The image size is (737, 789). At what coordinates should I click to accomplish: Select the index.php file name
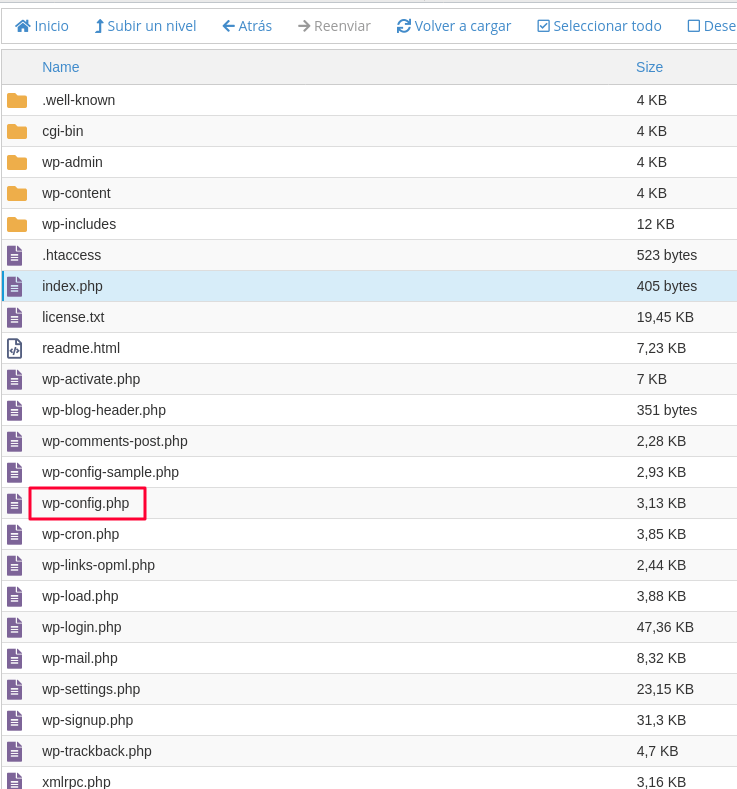[72, 286]
